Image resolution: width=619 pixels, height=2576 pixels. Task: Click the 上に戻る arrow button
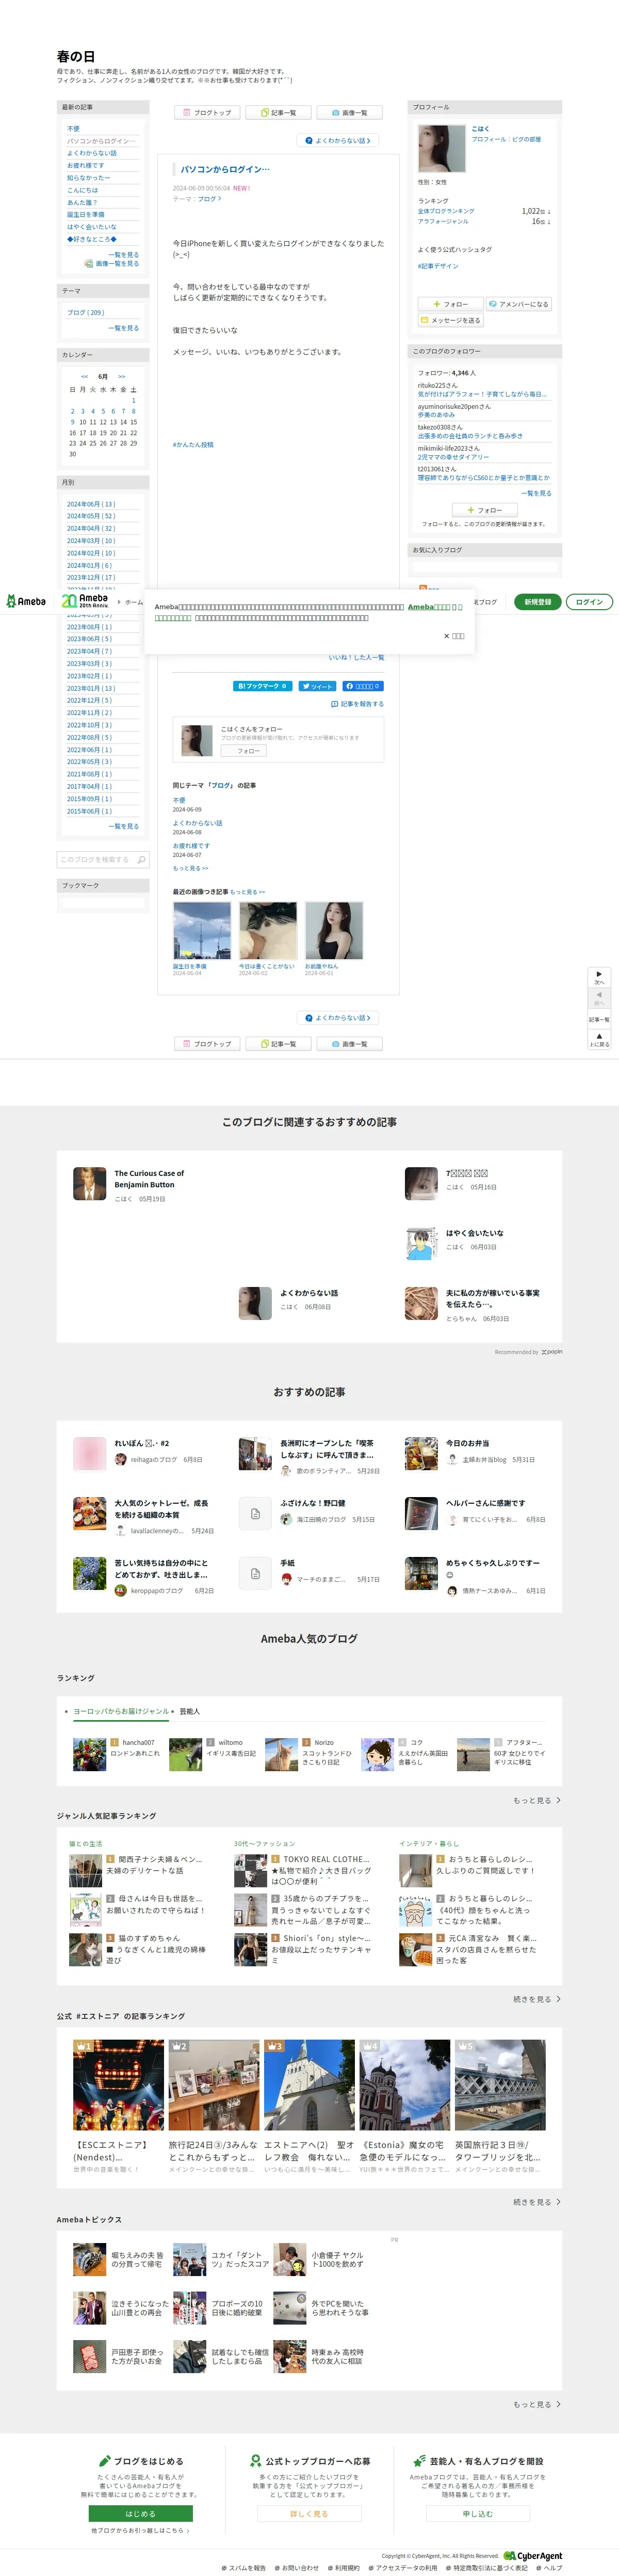point(599,1040)
